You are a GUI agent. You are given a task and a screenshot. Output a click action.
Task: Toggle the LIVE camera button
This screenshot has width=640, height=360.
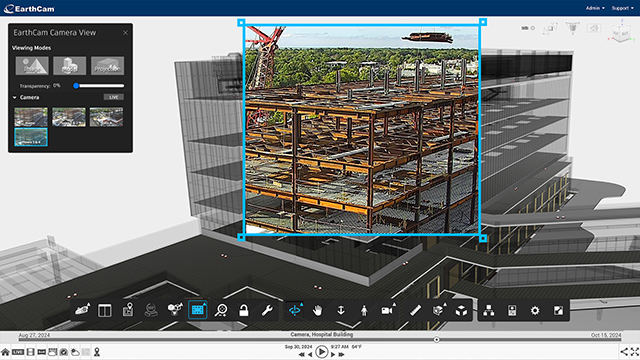[x=113, y=97]
